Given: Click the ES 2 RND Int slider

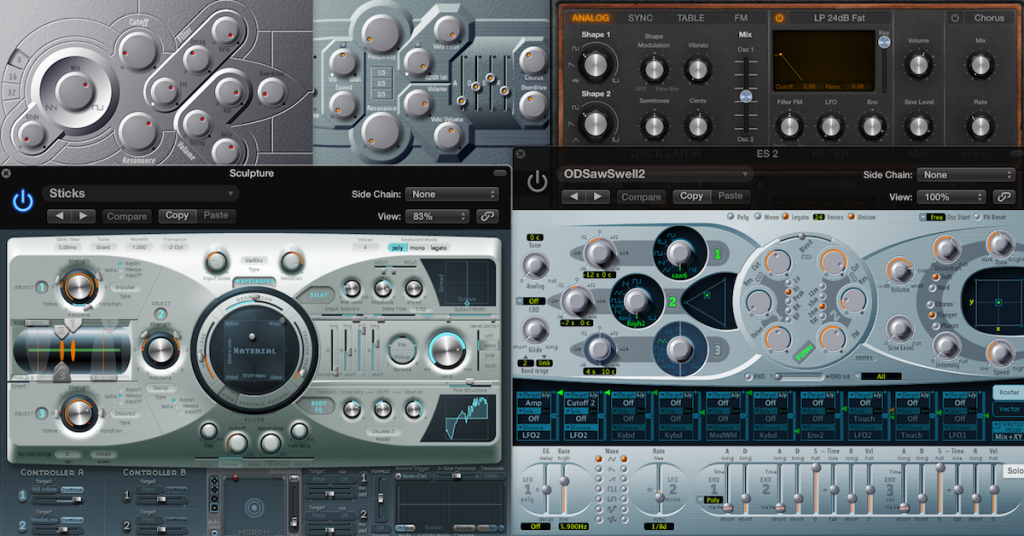Looking at the screenshot, I should point(799,377).
